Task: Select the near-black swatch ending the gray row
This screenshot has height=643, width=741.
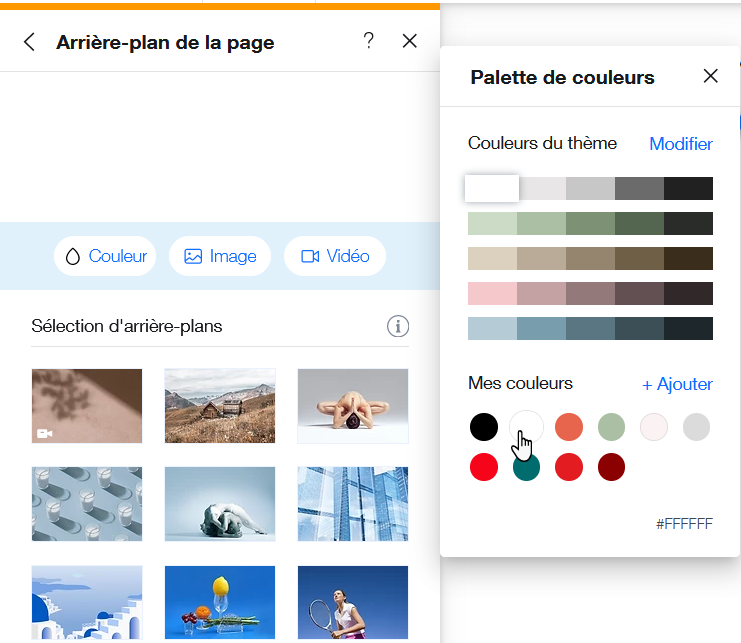Action: coord(689,189)
